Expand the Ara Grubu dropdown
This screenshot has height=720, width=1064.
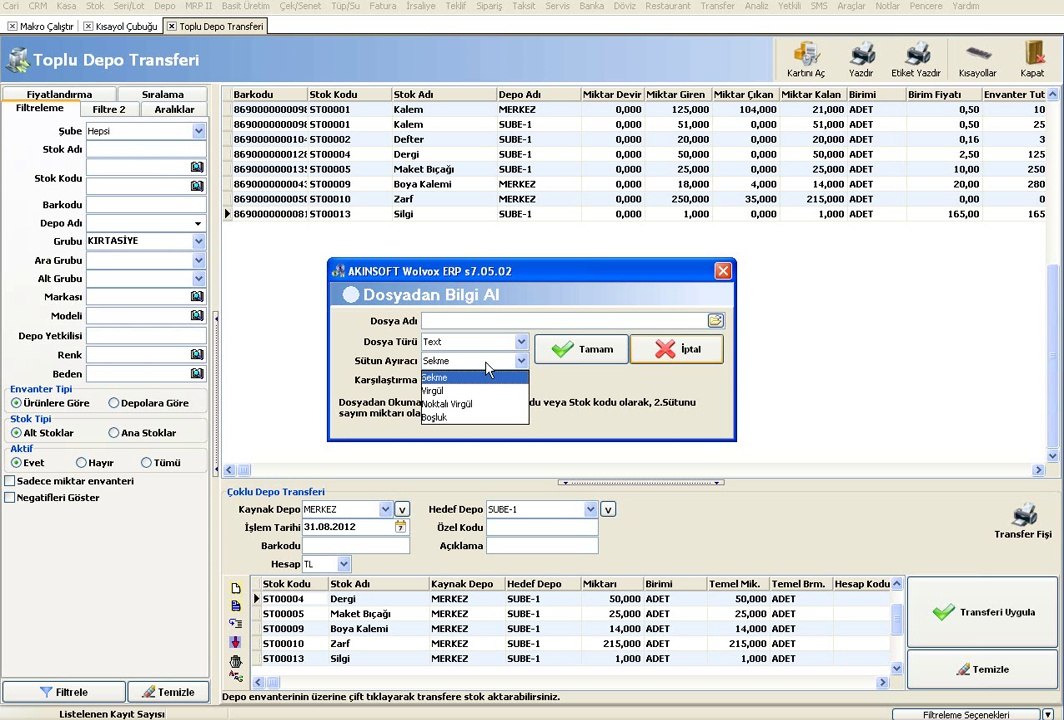(198, 260)
